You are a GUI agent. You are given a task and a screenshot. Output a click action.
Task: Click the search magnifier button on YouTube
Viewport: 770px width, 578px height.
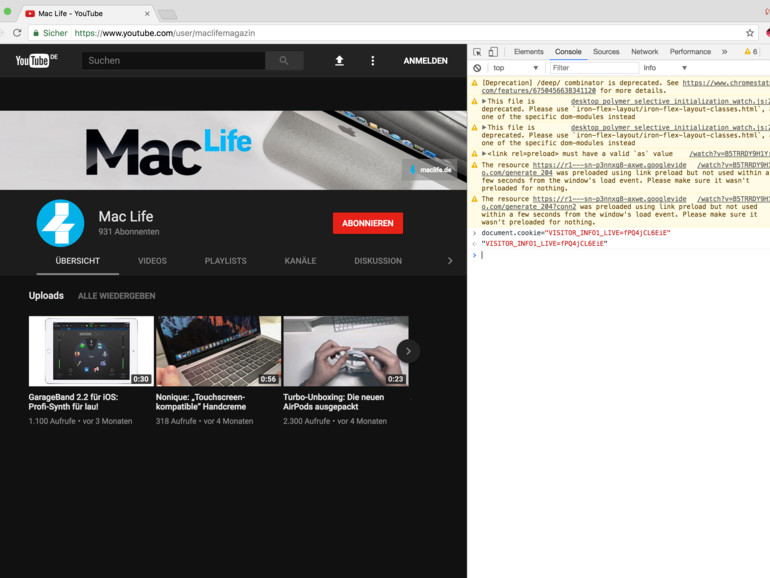tap(284, 61)
